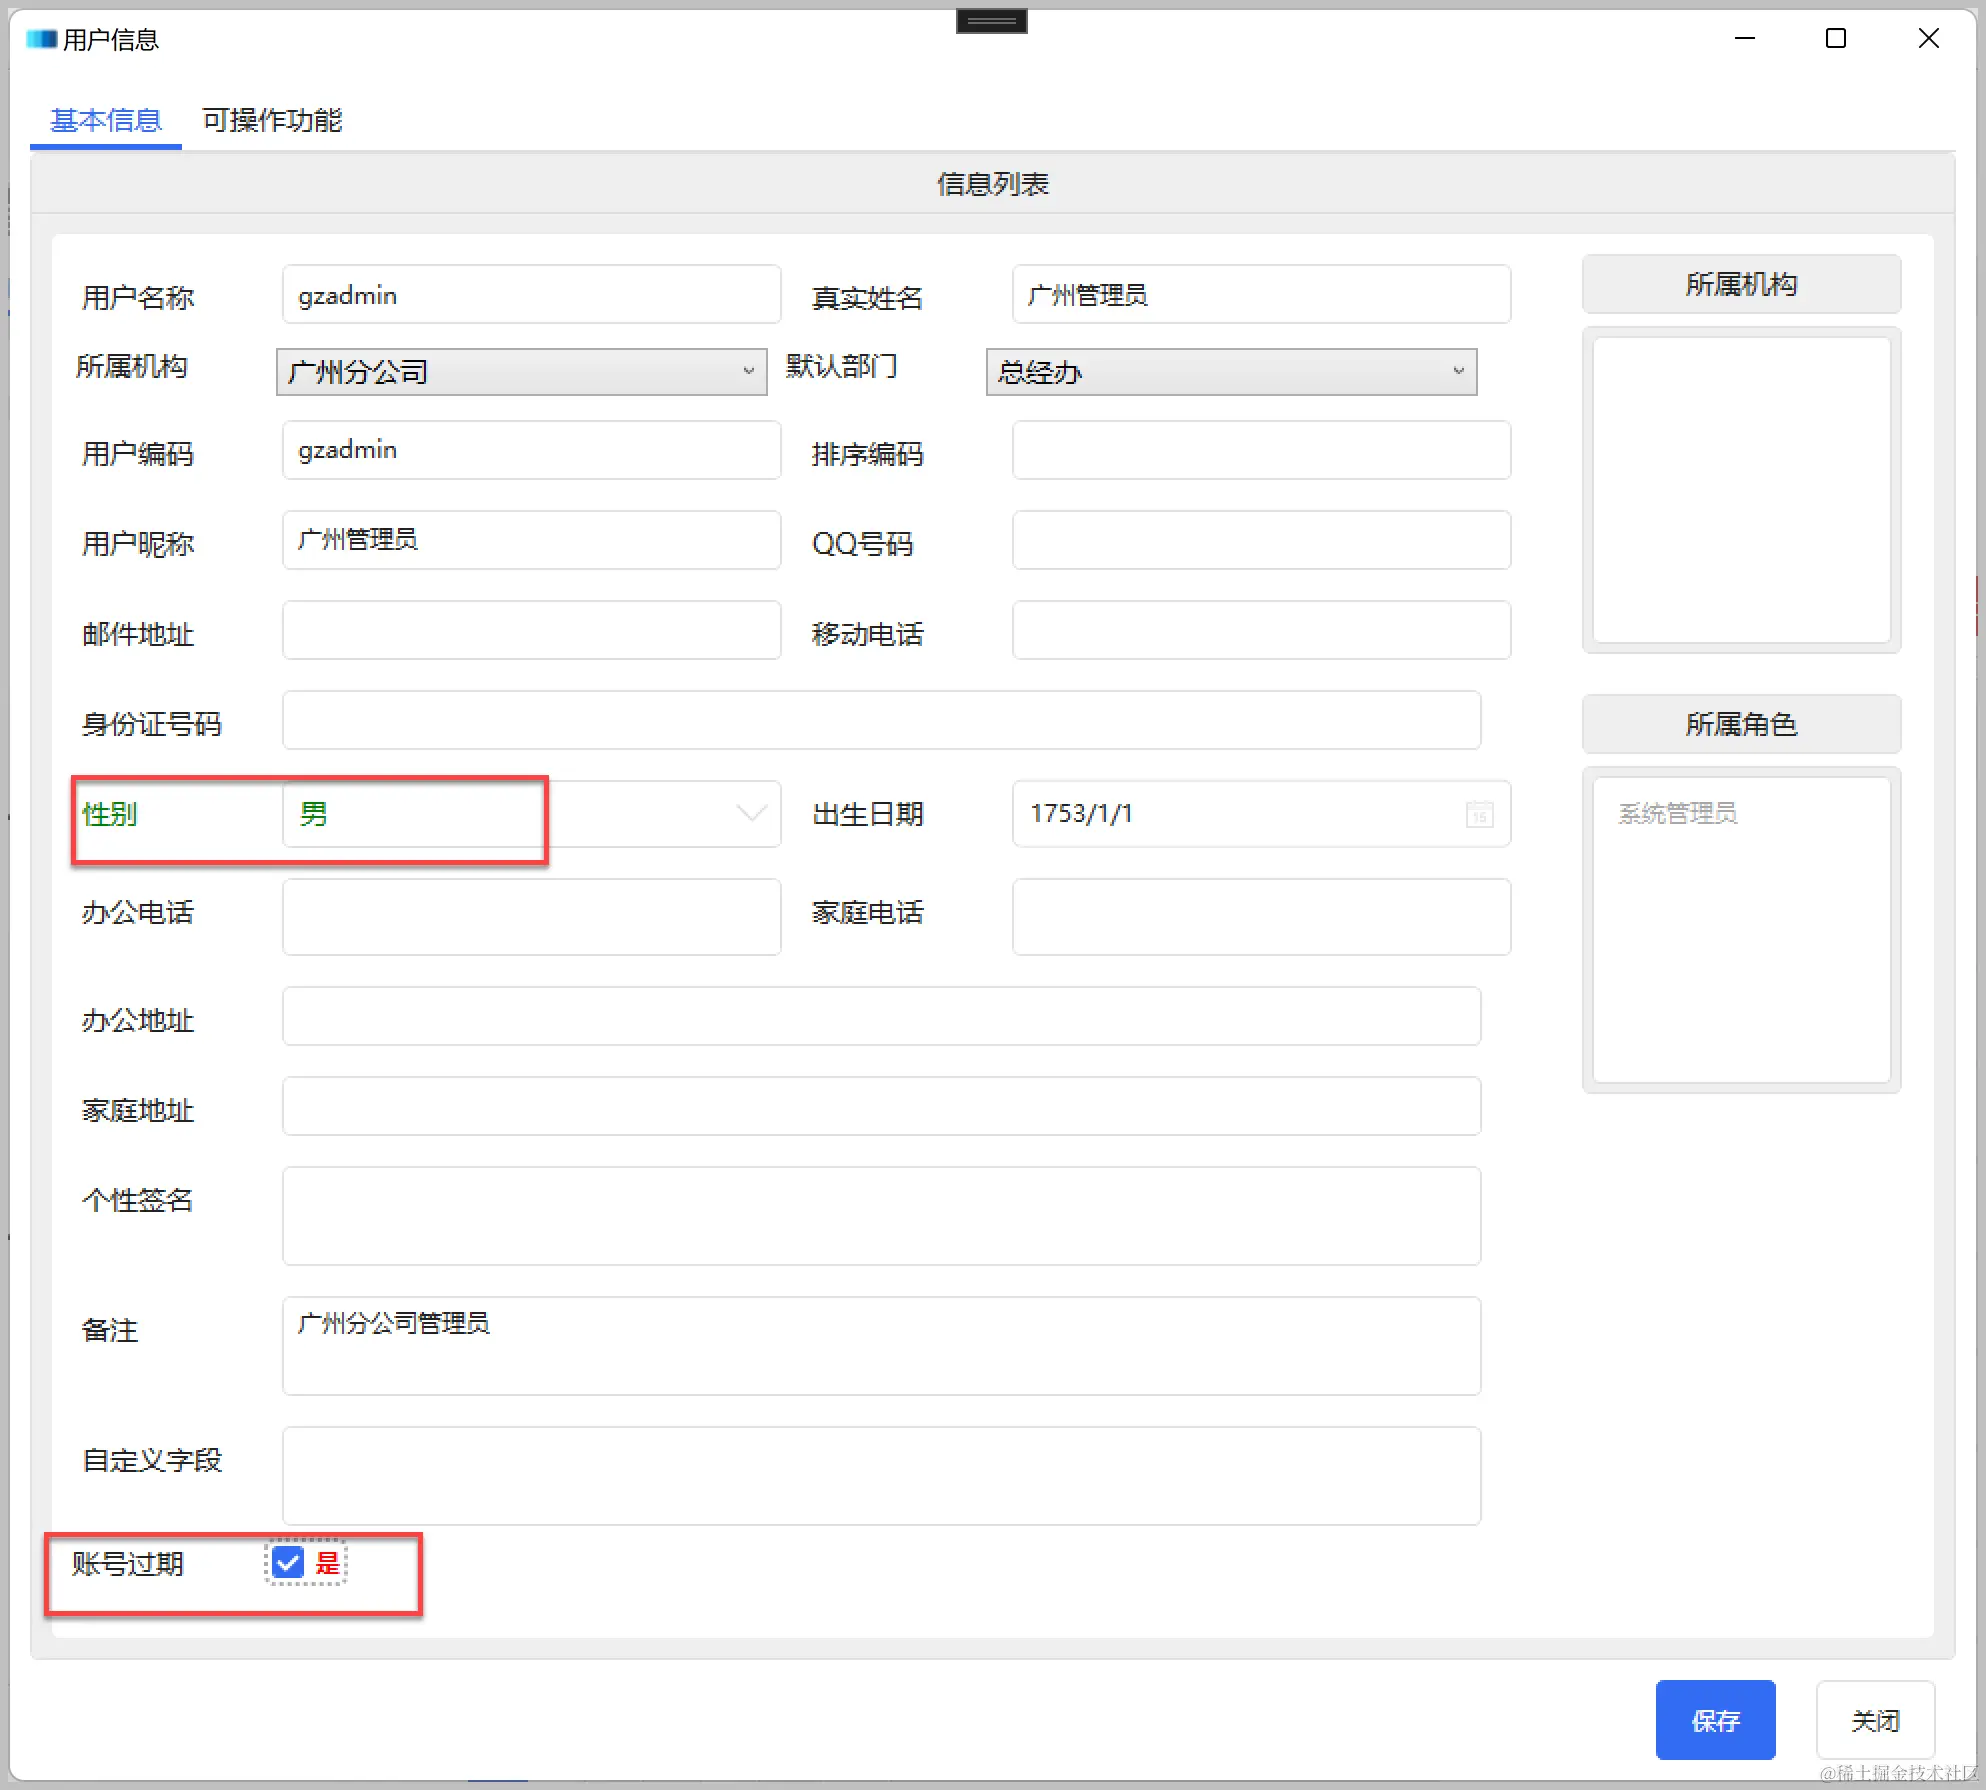Toggle the 账号过期 checkbox
Viewport: 1986px width, 1790px height.
(x=288, y=1563)
